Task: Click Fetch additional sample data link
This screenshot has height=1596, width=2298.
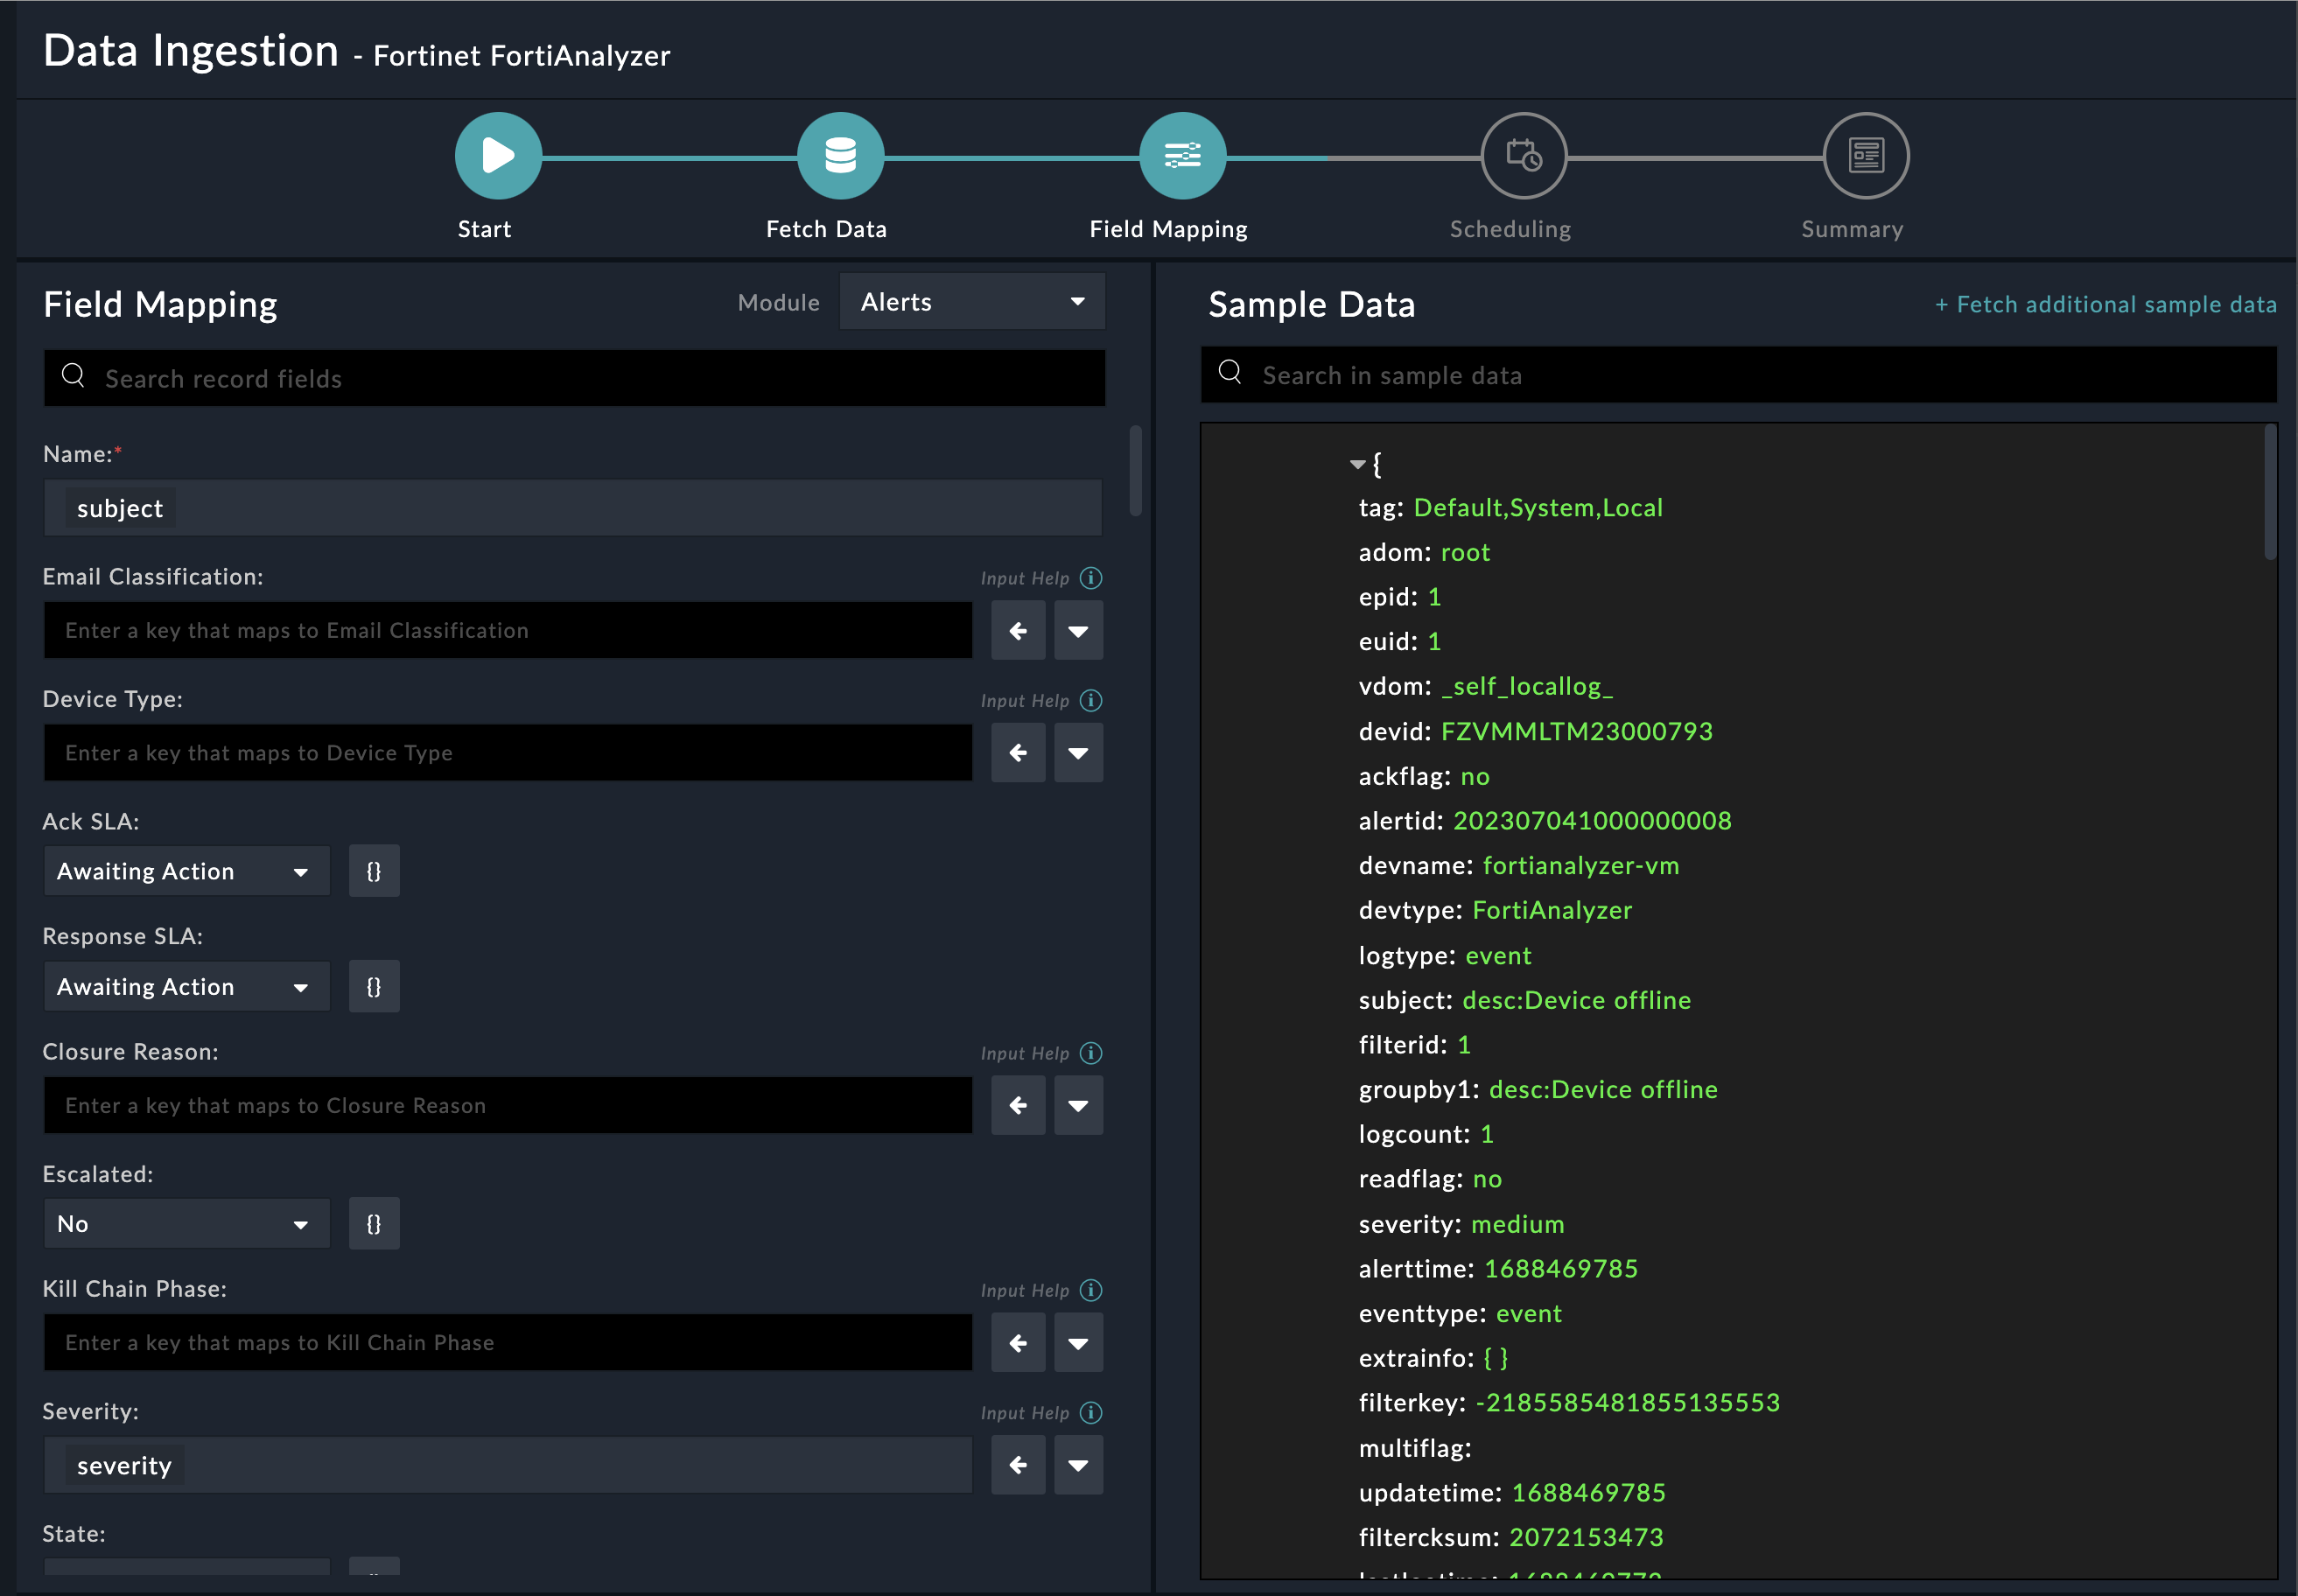Action: pyautogui.click(x=2106, y=304)
